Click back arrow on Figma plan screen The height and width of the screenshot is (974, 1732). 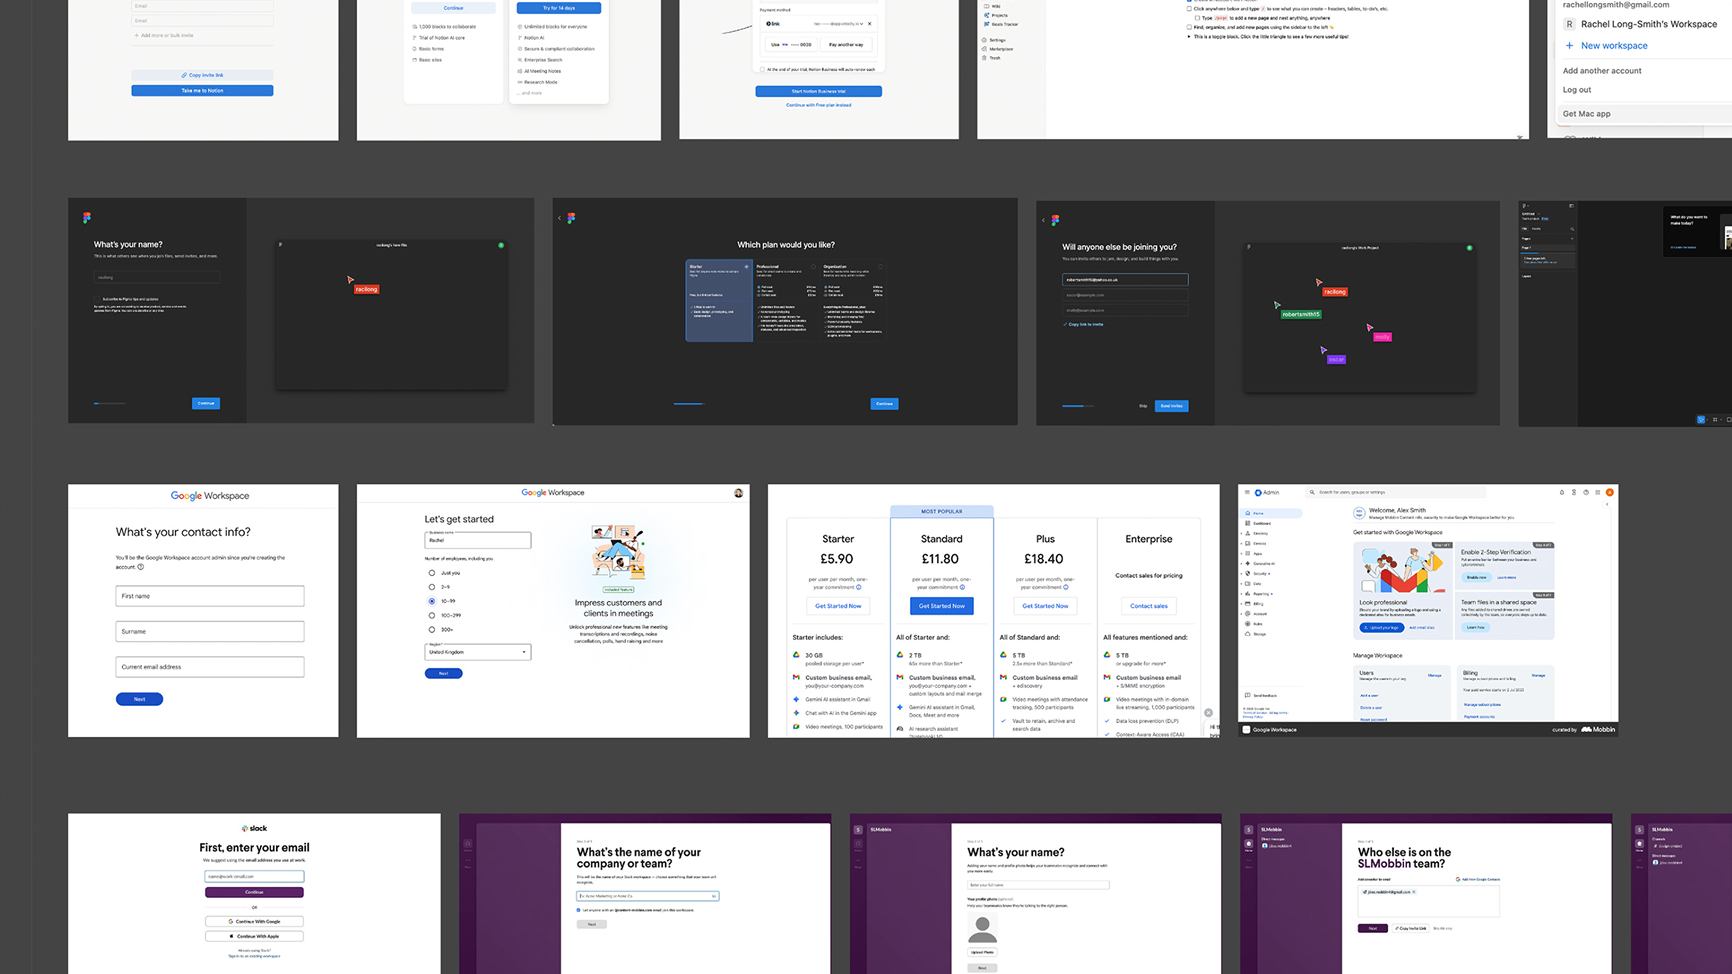(560, 218)
